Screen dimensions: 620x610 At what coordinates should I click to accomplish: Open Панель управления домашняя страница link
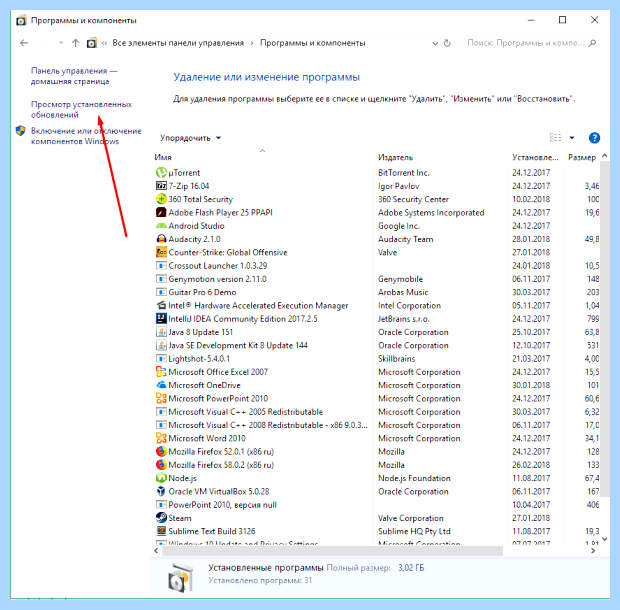(x=74, y=76)
